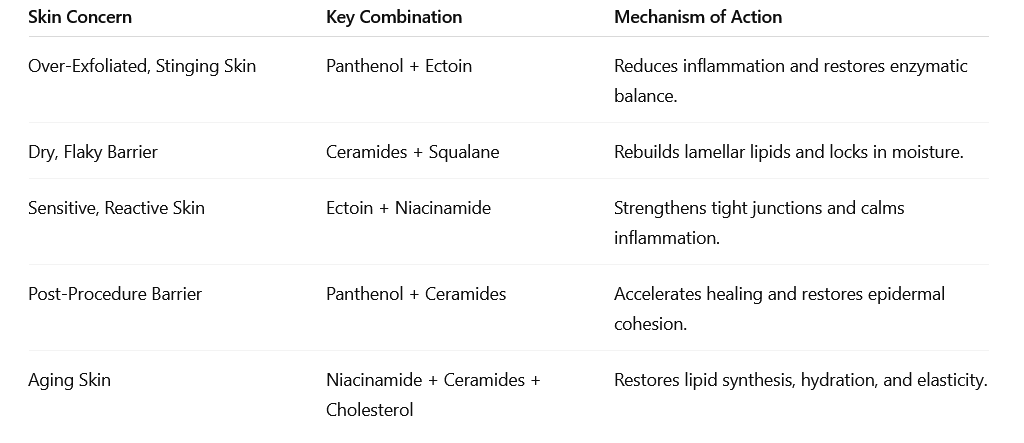Select the Over-Exfoliated, Stinging Skin cell

click(x=142, y=66)
